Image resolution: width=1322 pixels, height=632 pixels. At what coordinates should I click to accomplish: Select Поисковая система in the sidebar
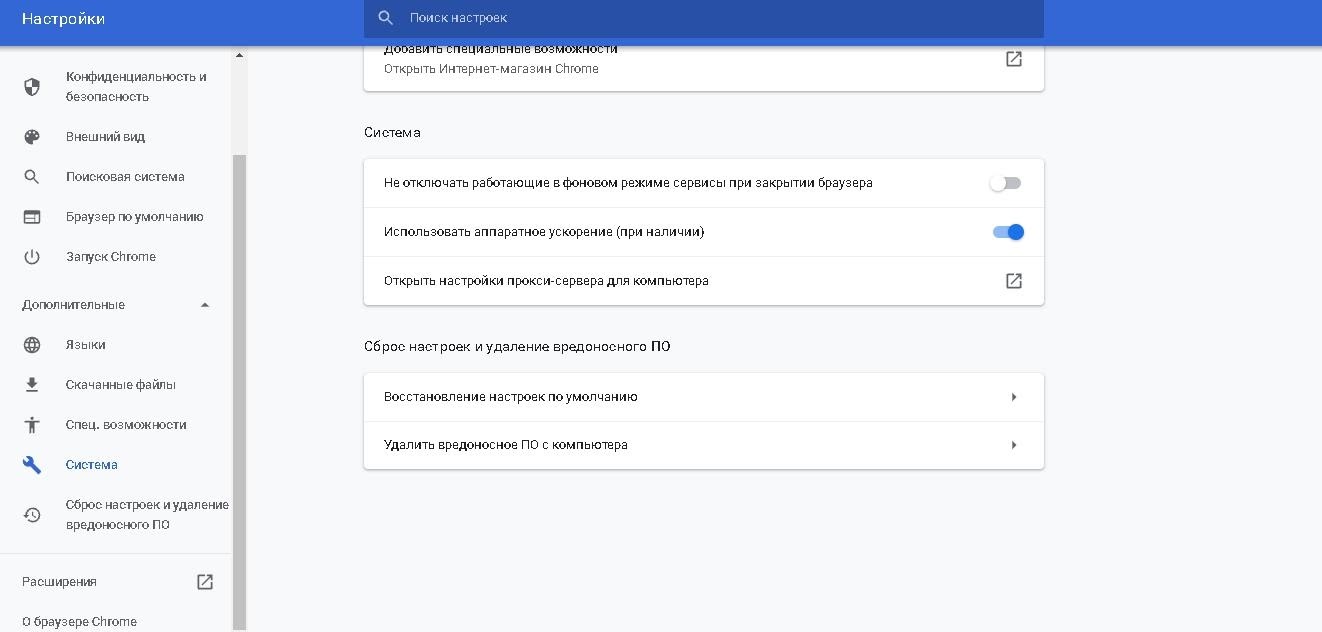(125, 177)
